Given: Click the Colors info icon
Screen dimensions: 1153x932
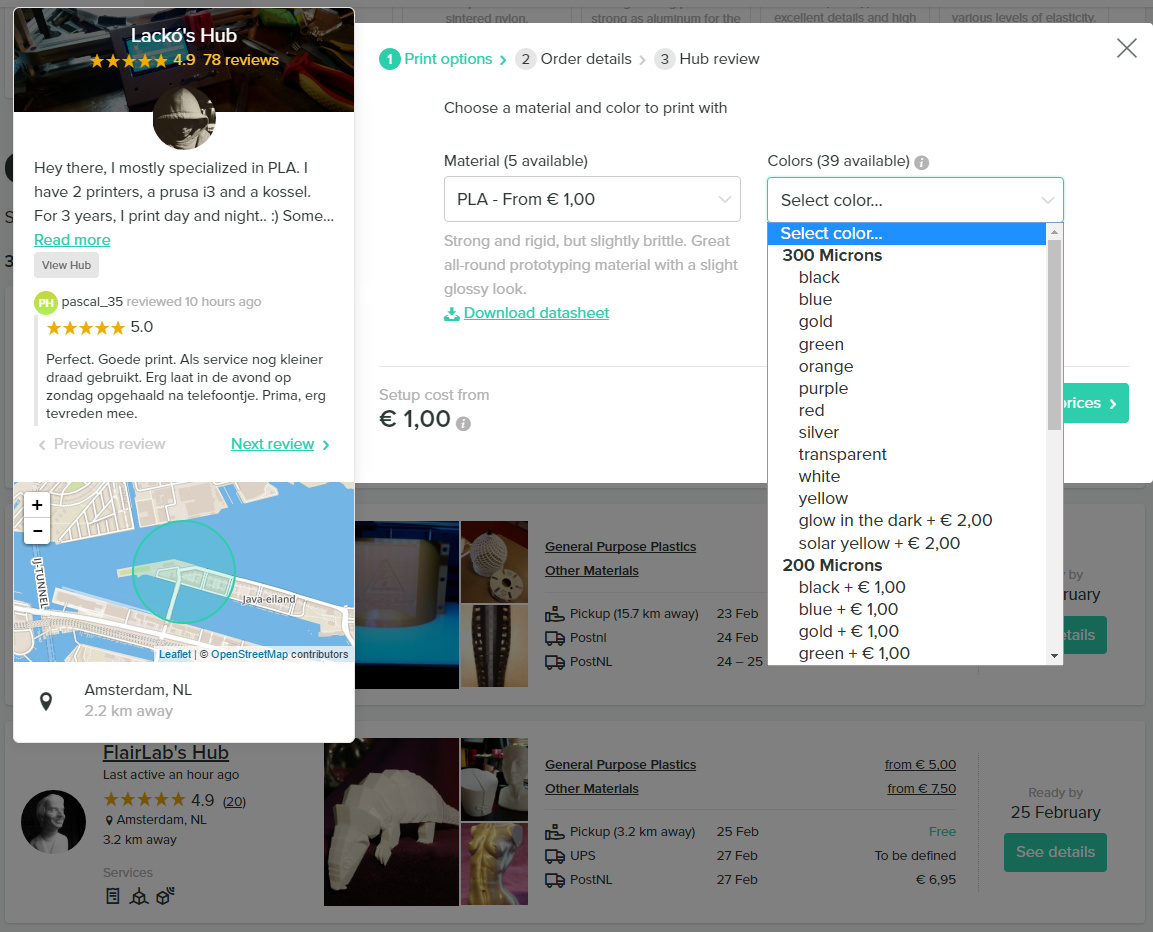Looking at the screenshot, I should coord(921,162).
